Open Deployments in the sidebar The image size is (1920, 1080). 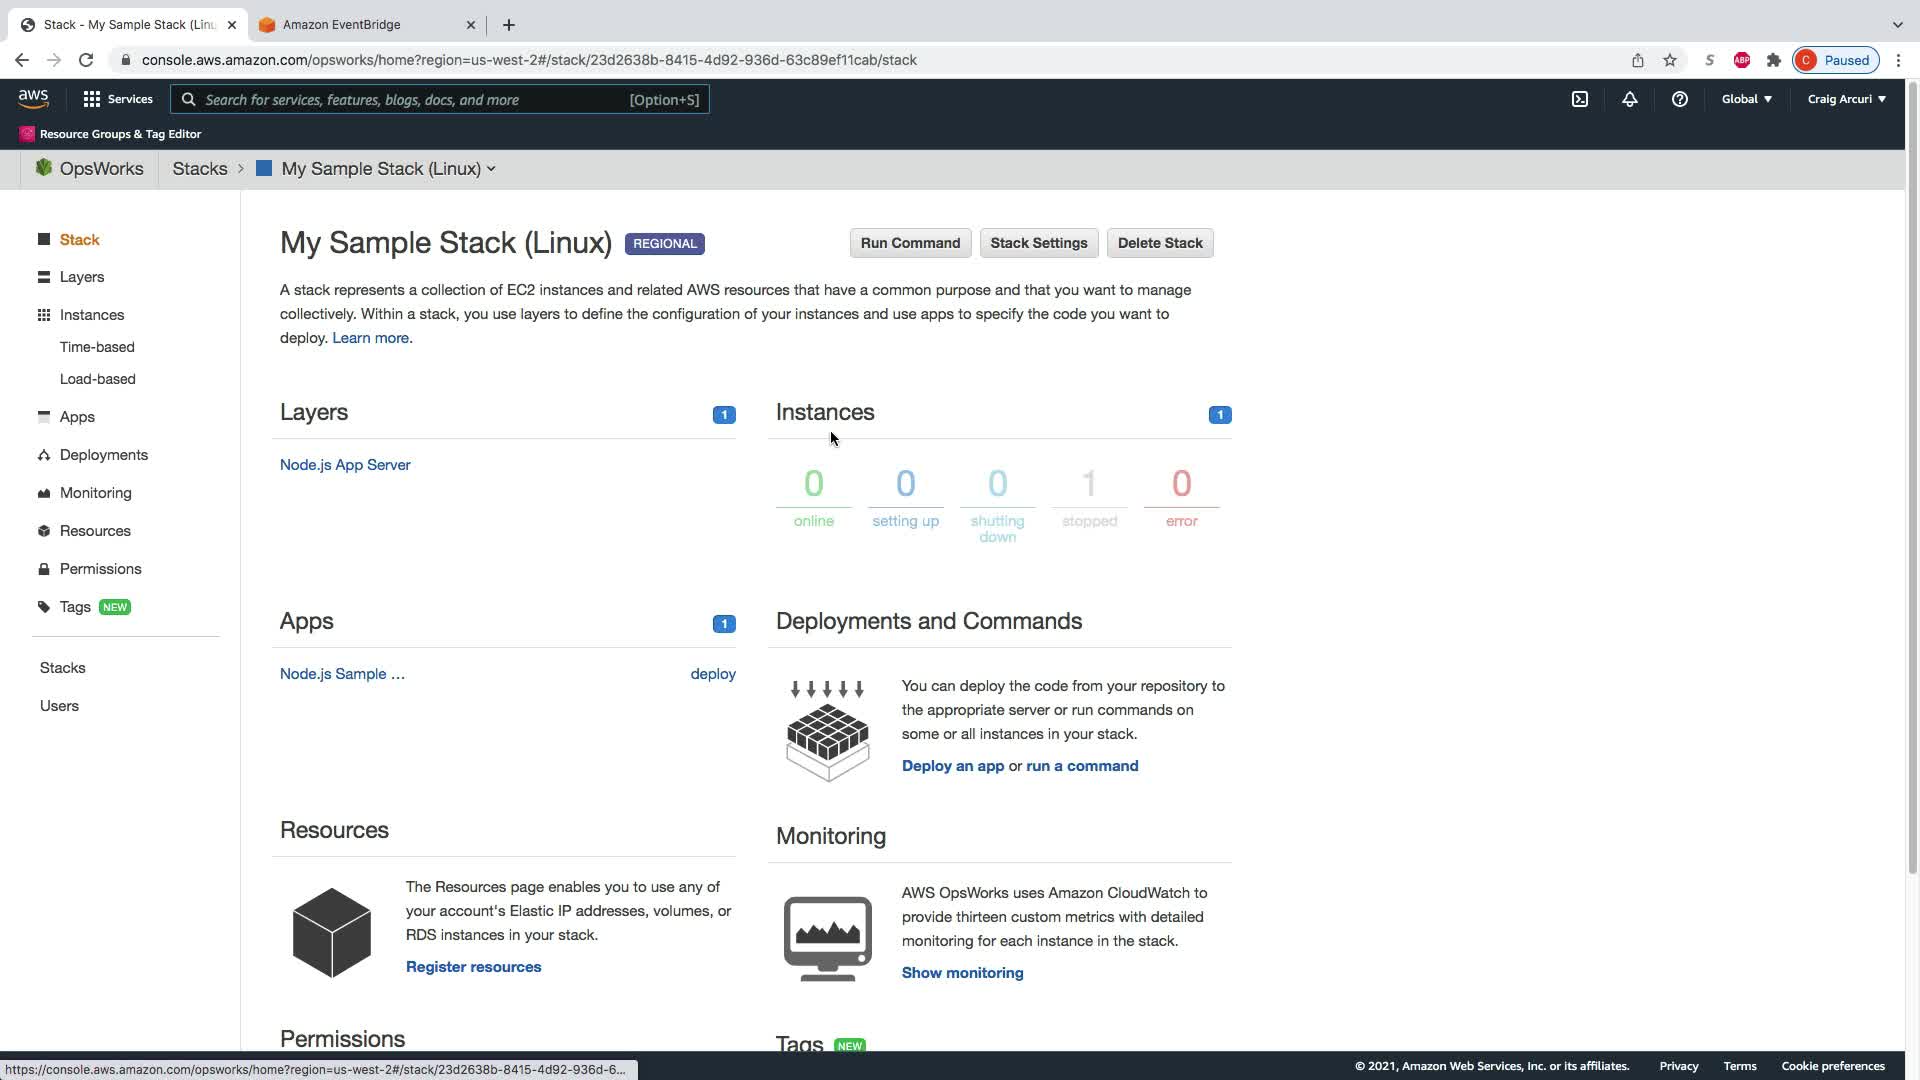tap(104, 455)
